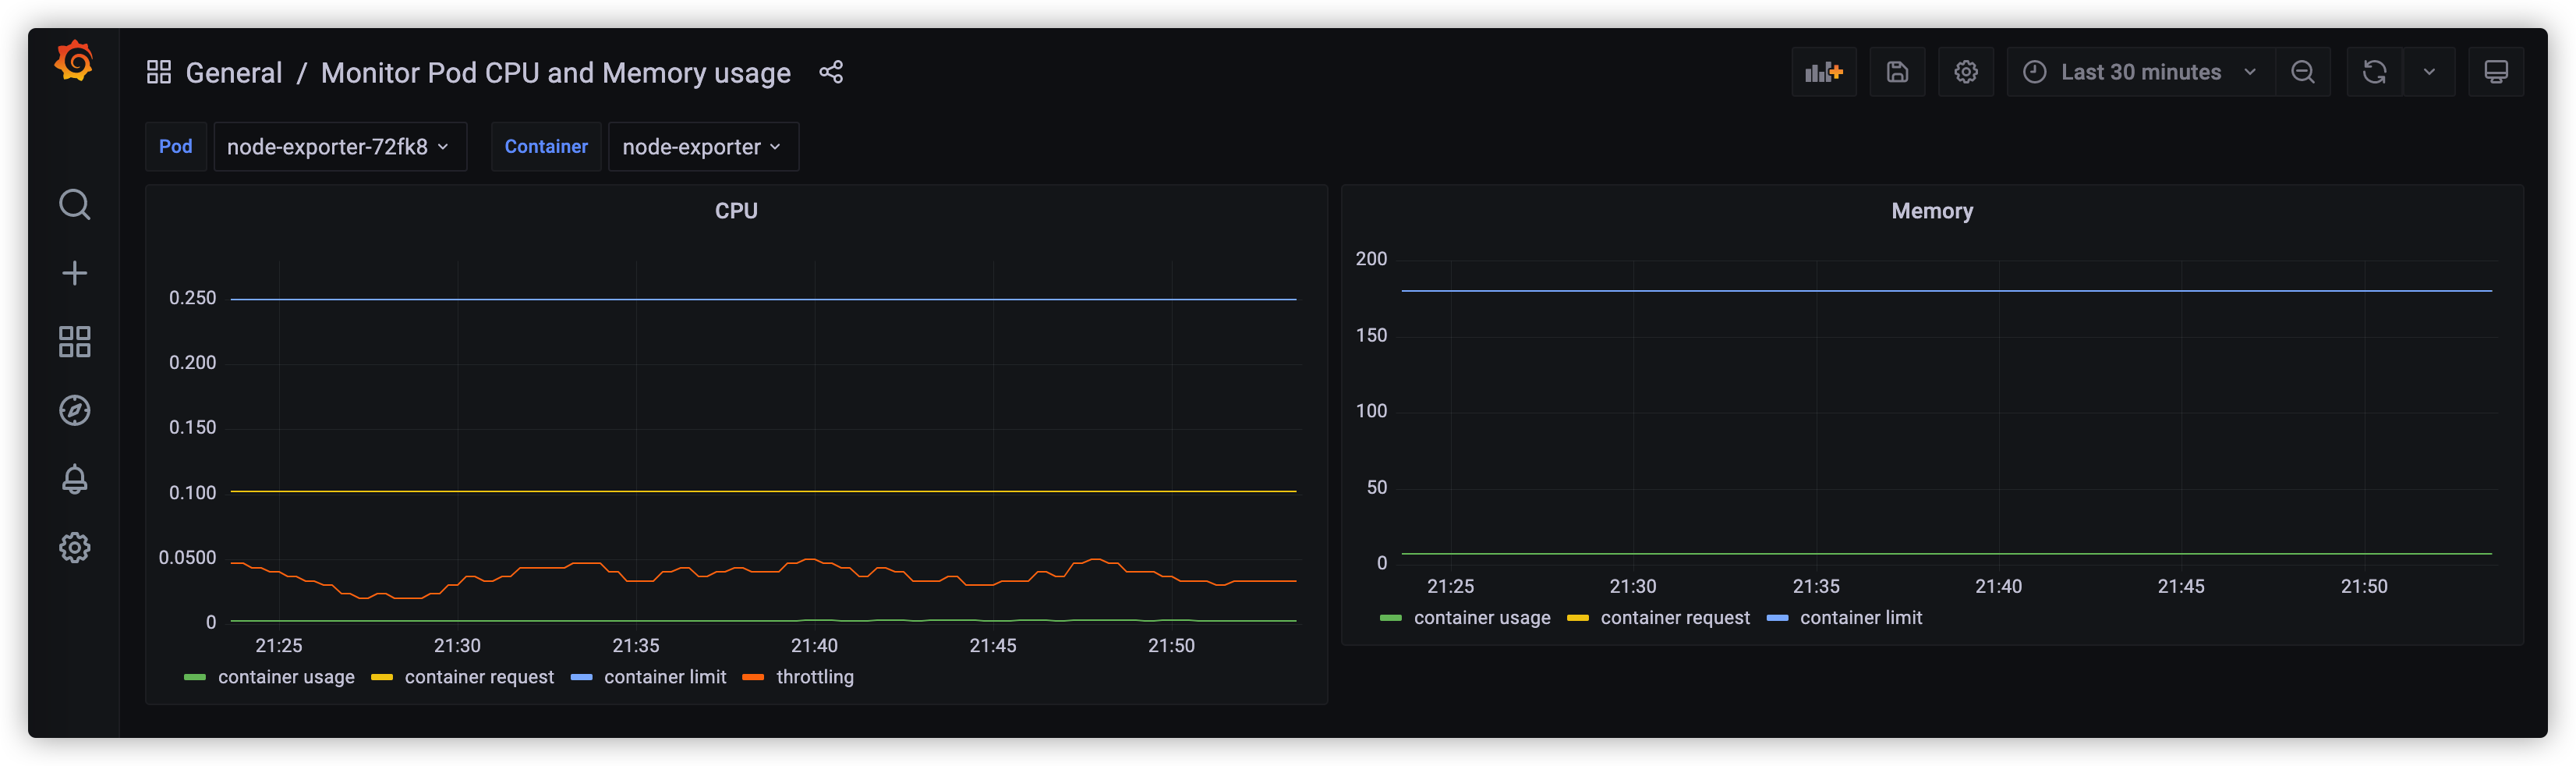Toggle container limit series in Memory legend

coord(1861,618)
